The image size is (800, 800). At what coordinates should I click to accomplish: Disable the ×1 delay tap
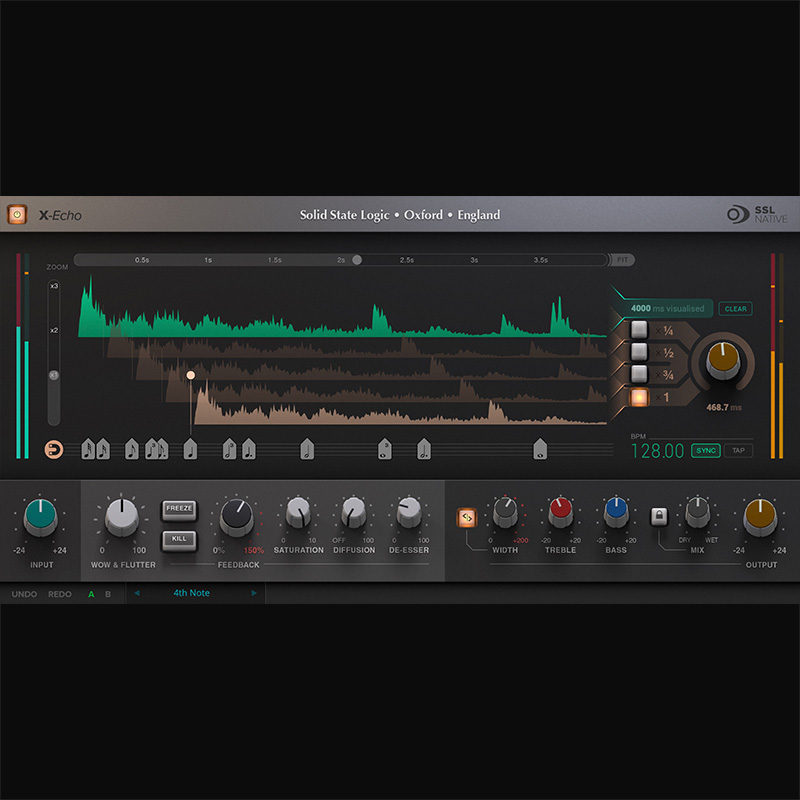pos(639,397)
